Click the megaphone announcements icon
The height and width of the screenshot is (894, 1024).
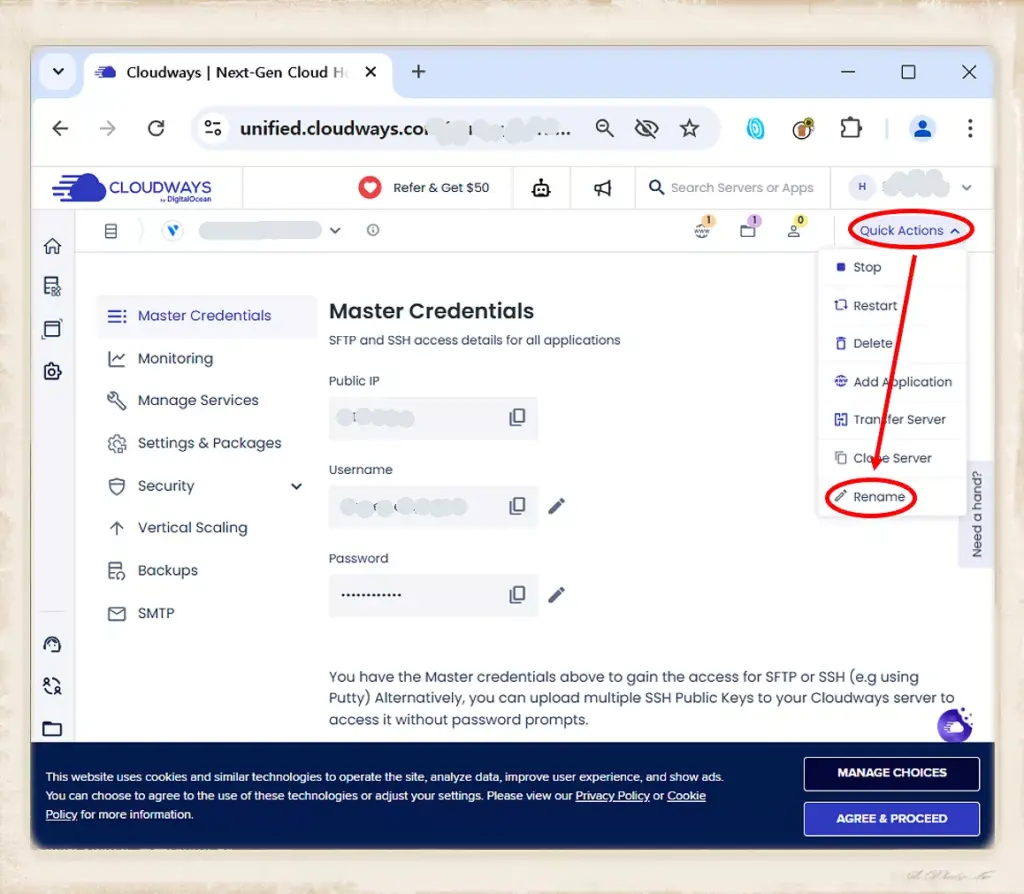pyautogui.click(x=602, y=188)
